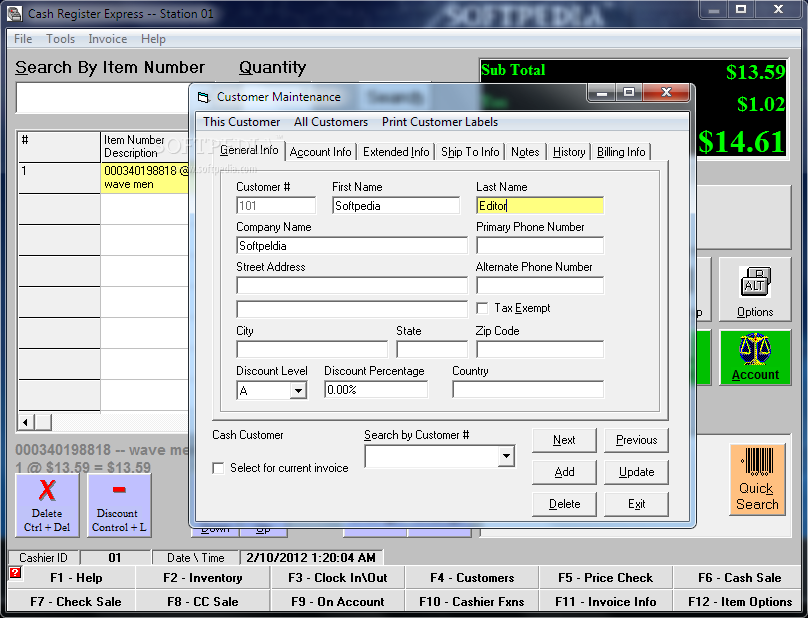Viewport: 808px width, 618px height.
Task: Click invoice list left scroll arrow
Action: (26, 423)
